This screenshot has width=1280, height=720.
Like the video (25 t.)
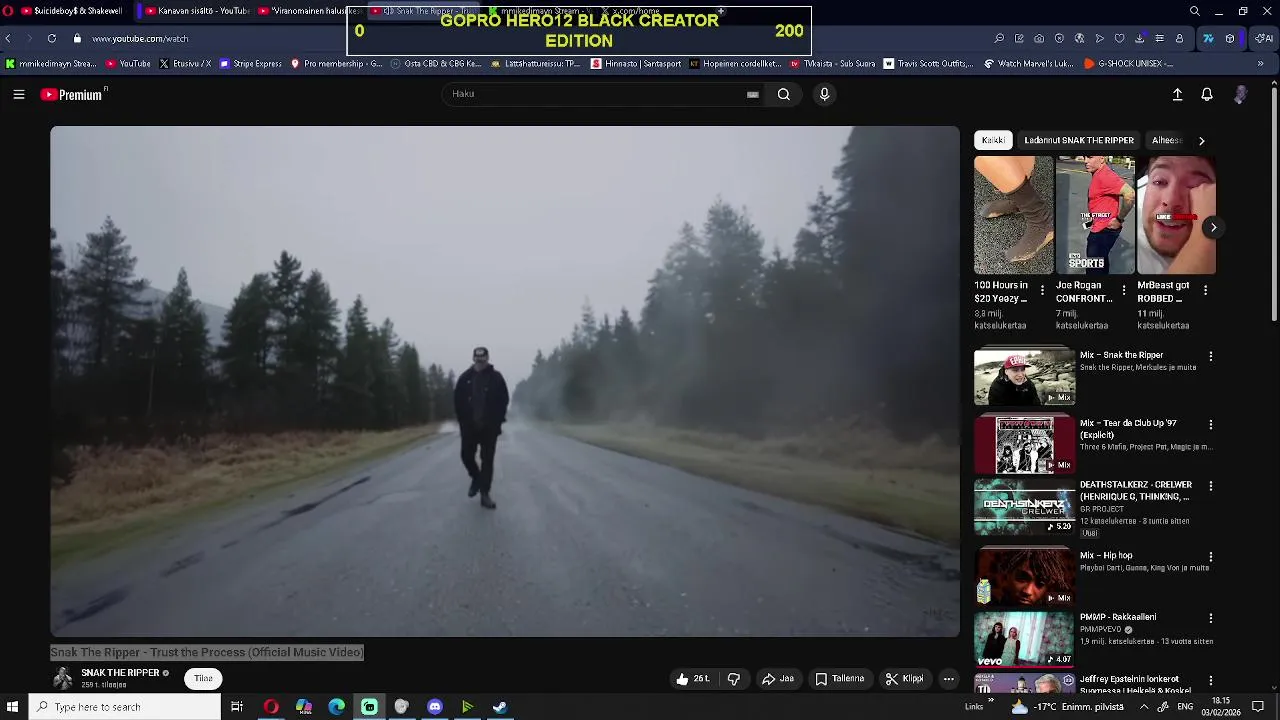694,679
